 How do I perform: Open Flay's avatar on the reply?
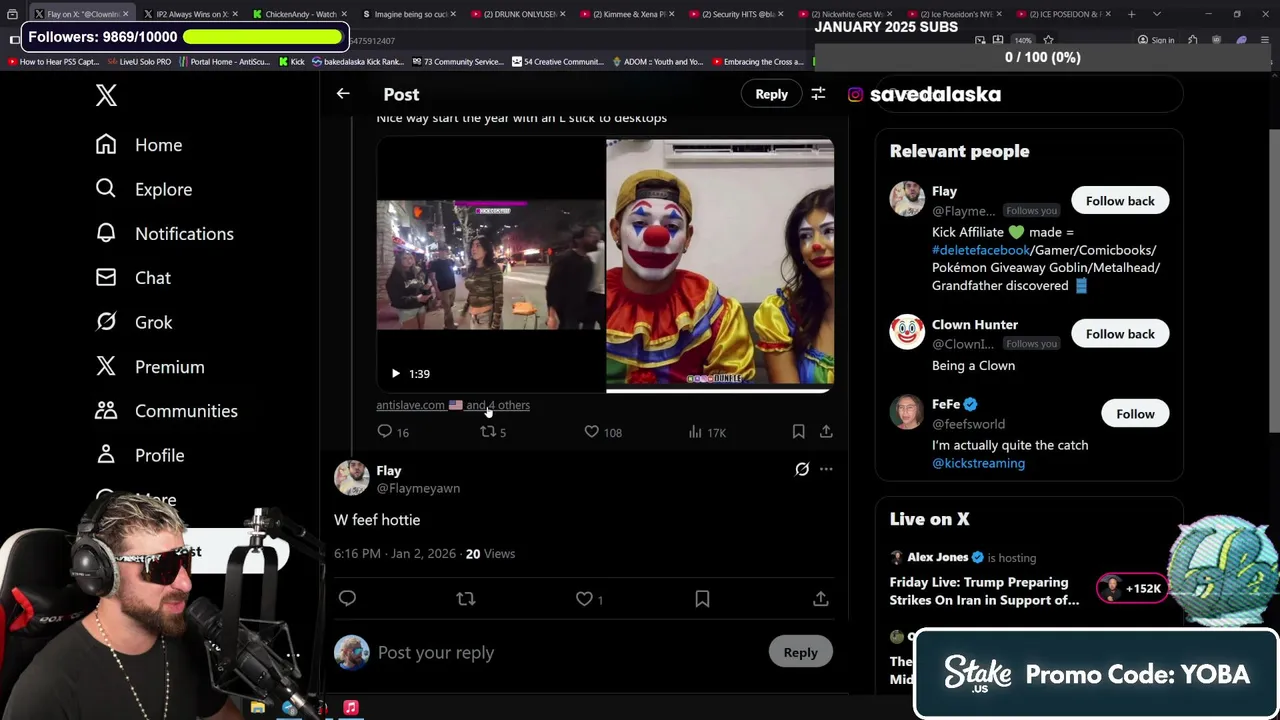(x=352, y=478)
